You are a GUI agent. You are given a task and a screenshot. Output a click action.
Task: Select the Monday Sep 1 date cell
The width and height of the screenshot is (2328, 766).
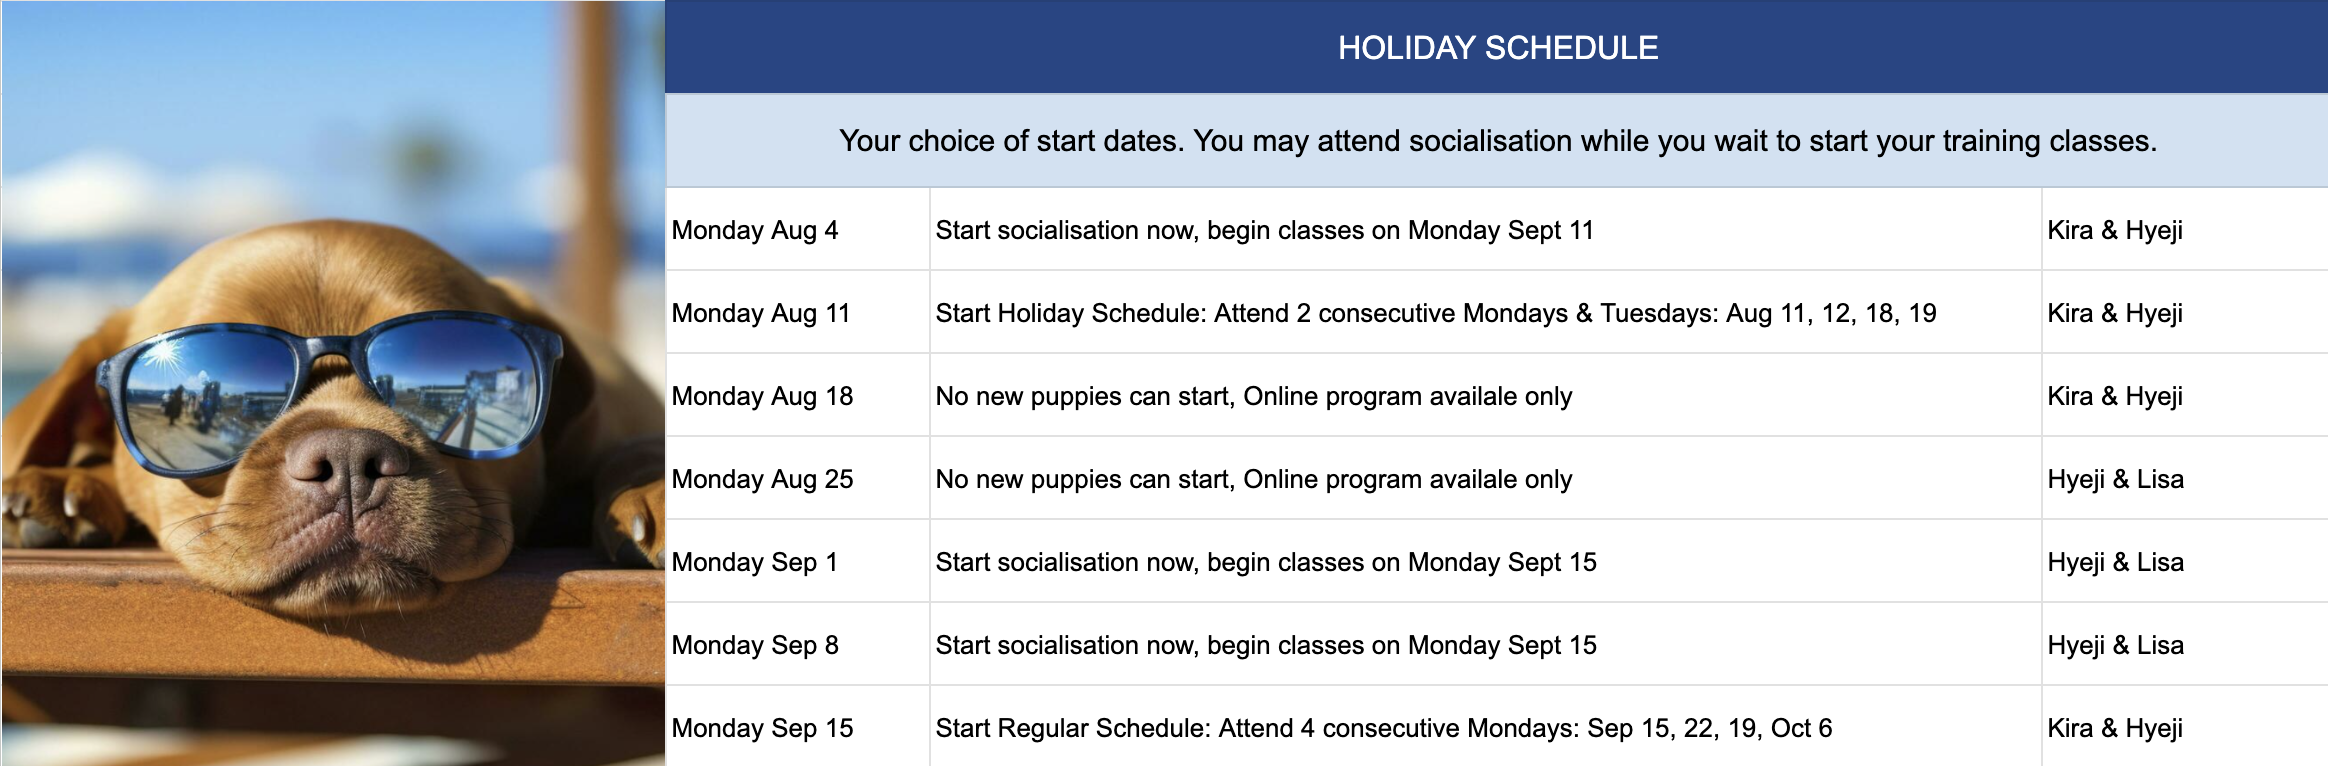click(798, 561)
